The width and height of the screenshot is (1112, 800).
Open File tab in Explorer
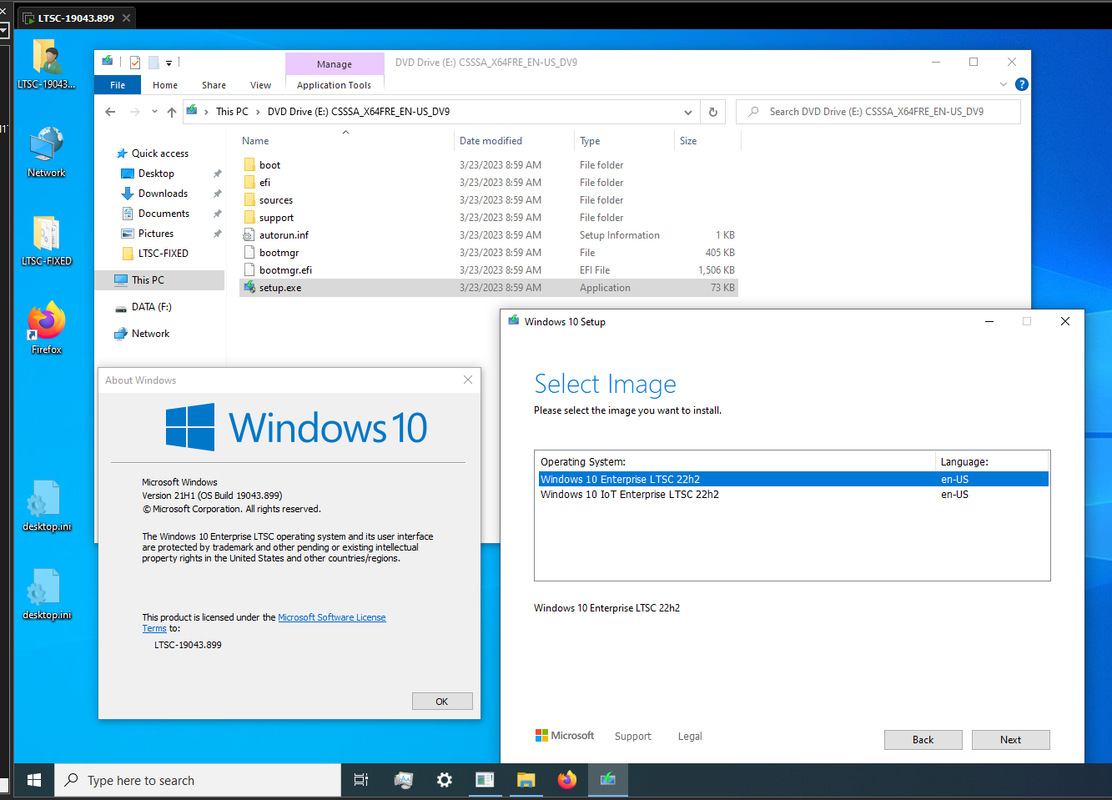(118, 85)
